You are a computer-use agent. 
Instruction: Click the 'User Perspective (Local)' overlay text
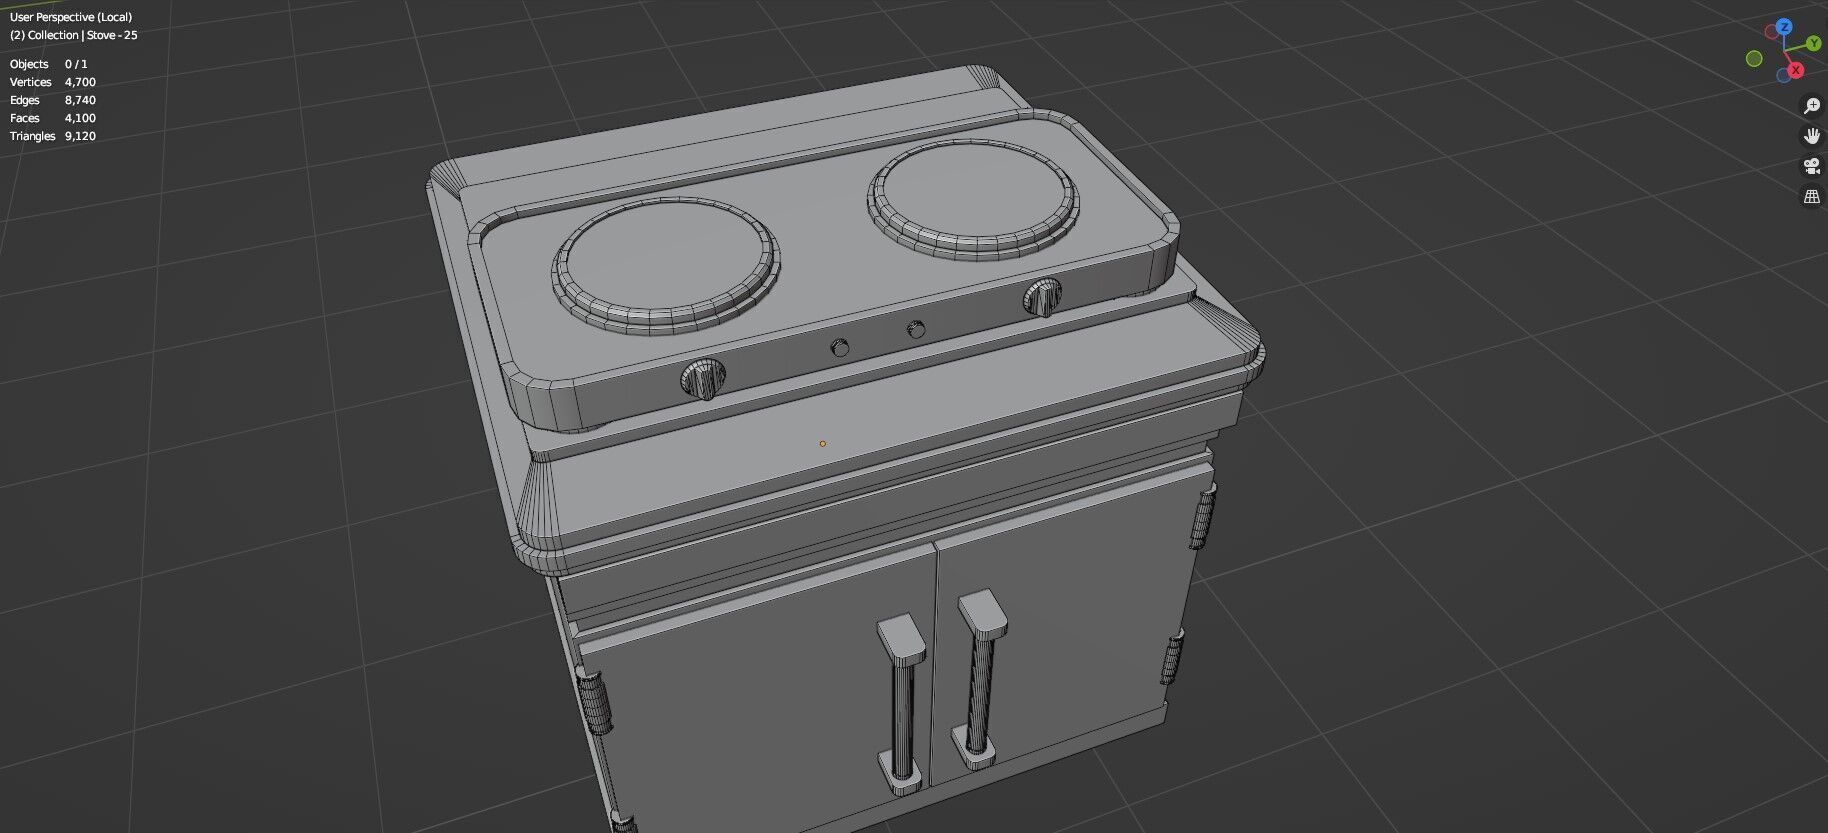click(x=71, y=17)
